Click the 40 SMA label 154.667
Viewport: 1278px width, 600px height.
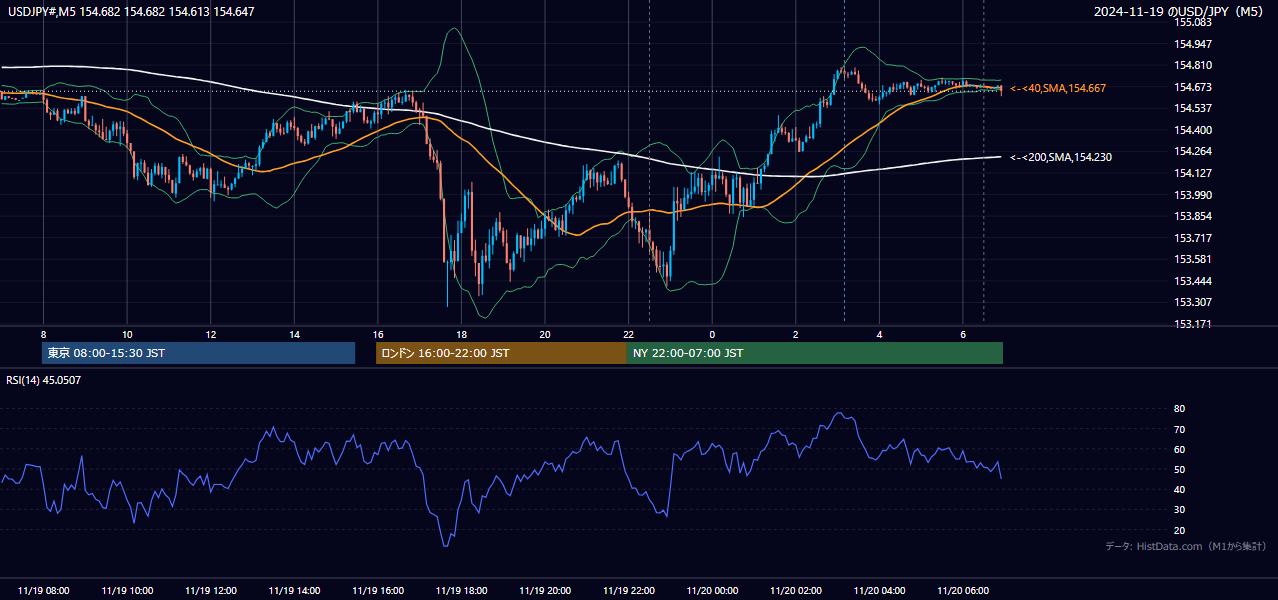pyautogui.click(x=1058, y=88)
